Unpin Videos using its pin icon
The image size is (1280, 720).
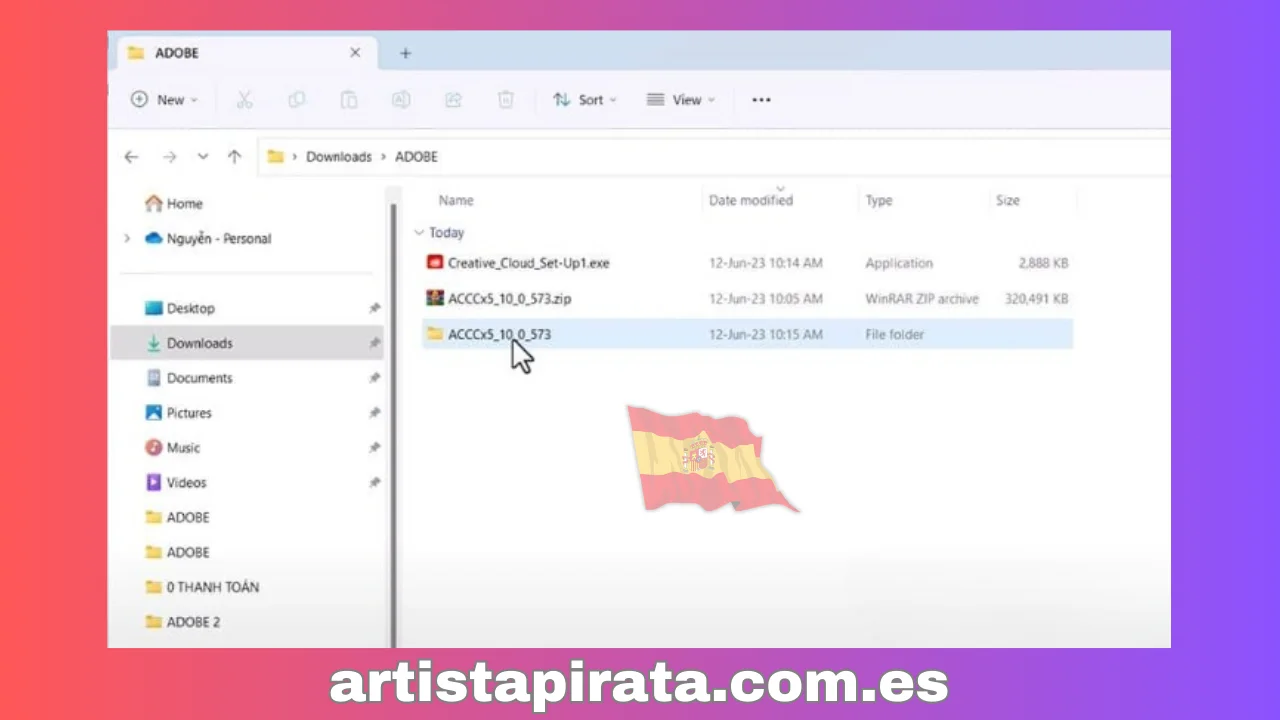[x=374, y=483]
